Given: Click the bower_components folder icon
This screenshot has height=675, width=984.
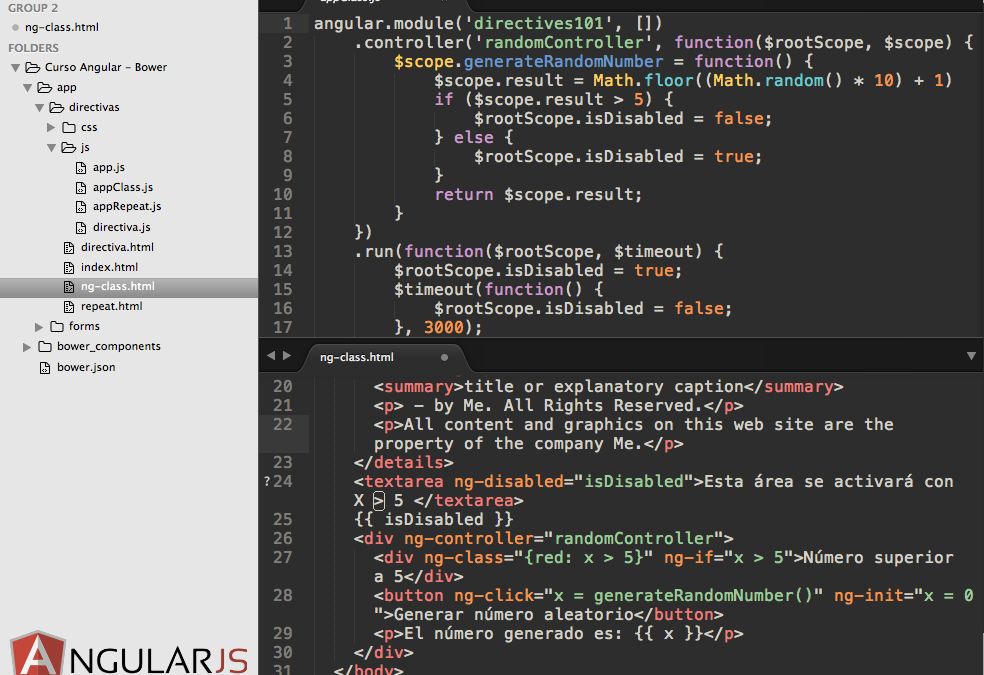Looking at the screenshot, I should (45, 346).
